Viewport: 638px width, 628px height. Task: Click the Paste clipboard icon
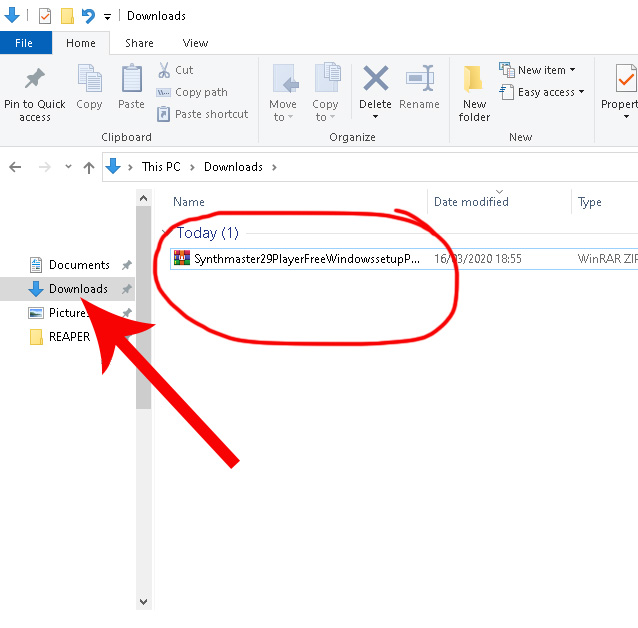pyautogui.click(x=131, y=78)
